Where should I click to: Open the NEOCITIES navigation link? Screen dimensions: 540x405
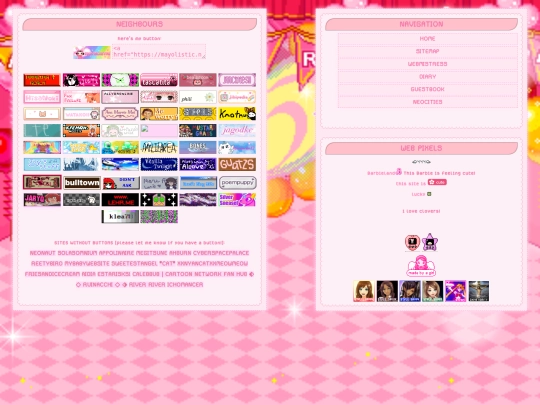427,102
